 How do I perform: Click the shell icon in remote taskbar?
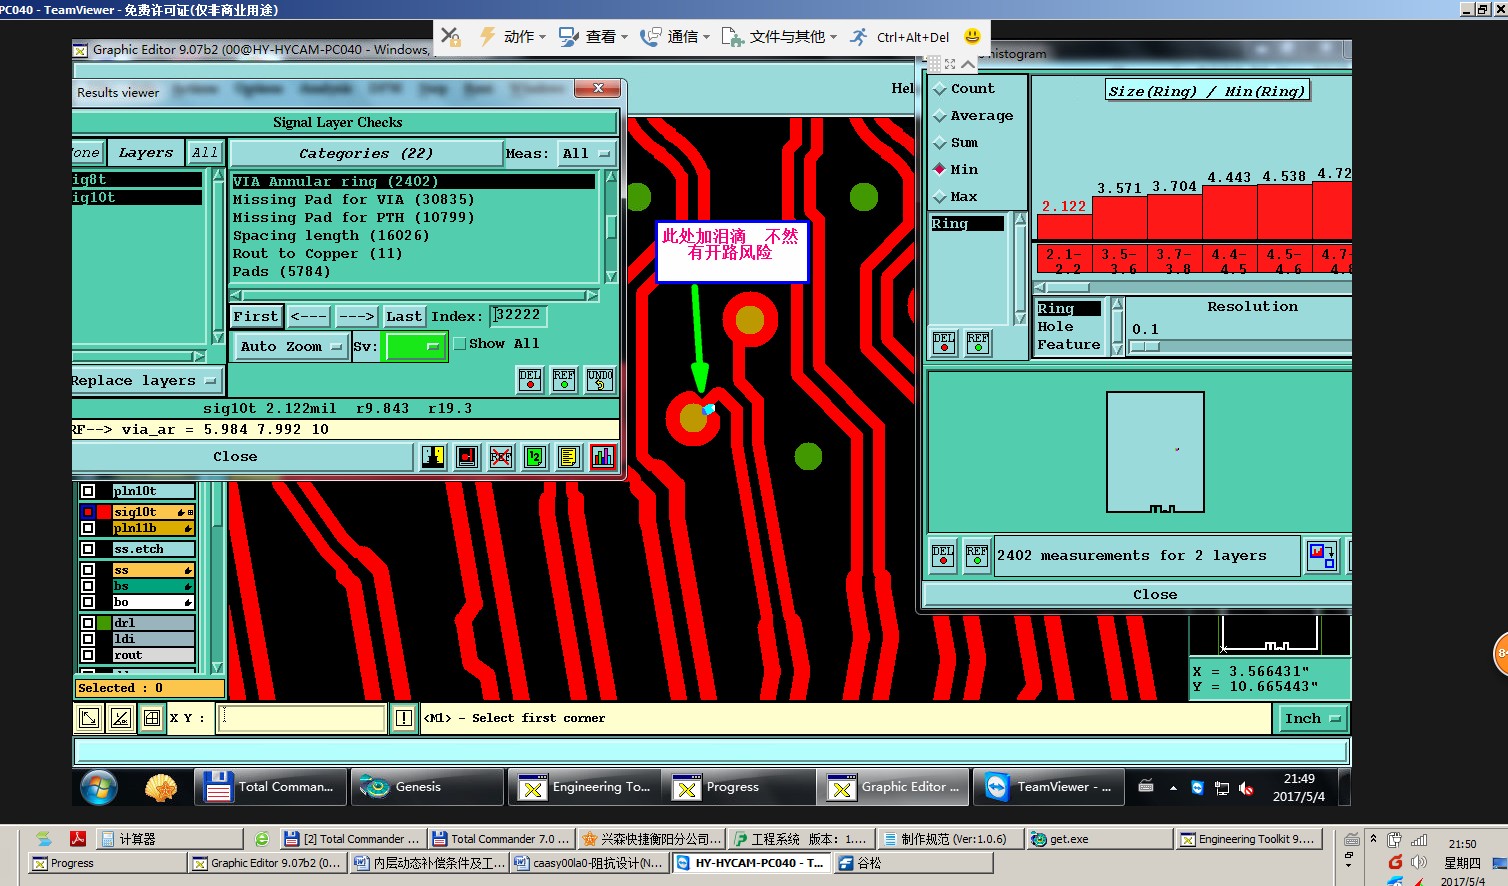tap(160, 788)
